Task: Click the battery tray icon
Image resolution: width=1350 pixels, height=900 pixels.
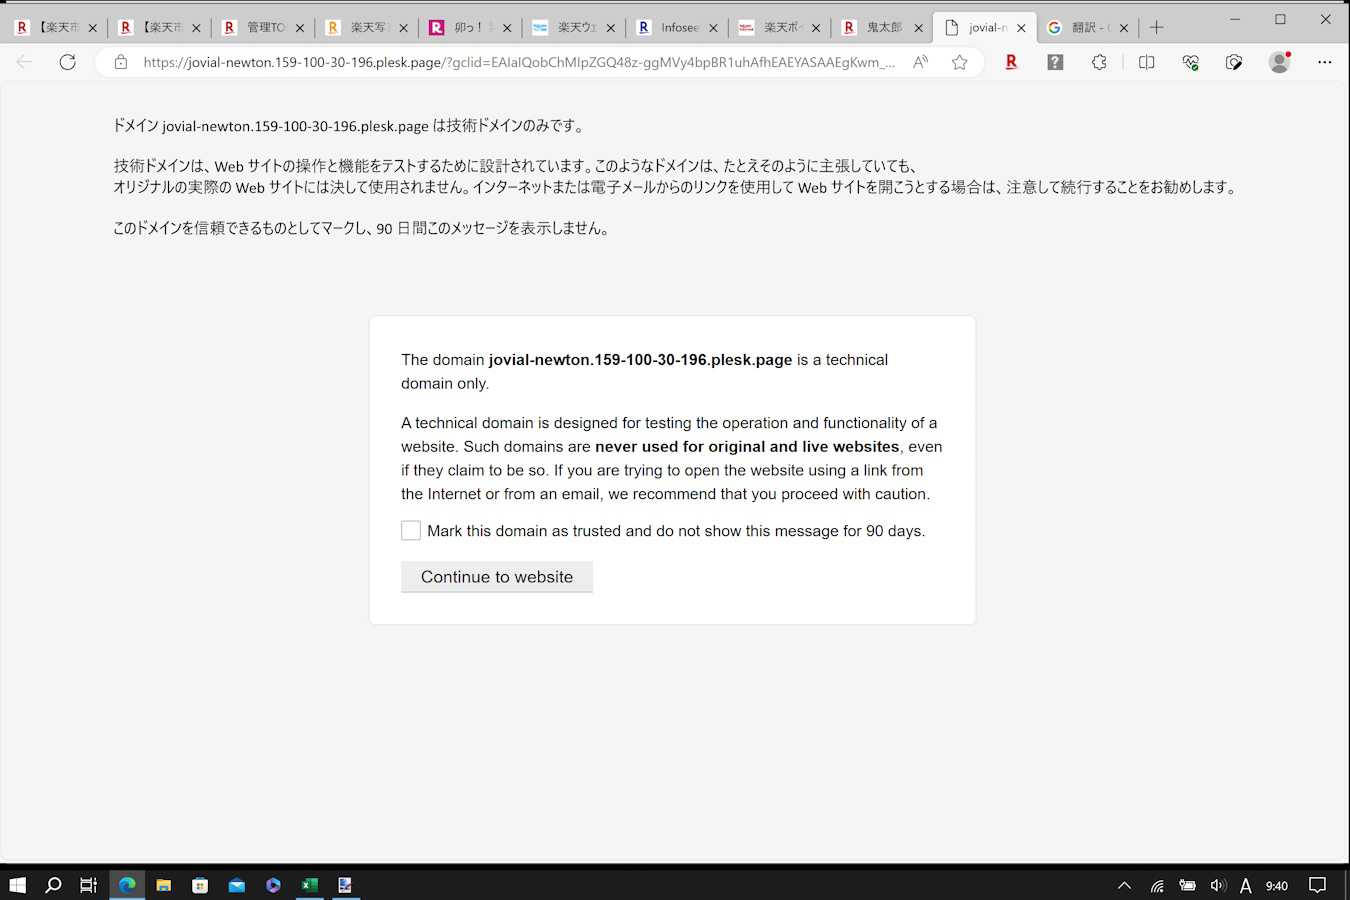Action: pyautogui.click(x=1188, y=885)
